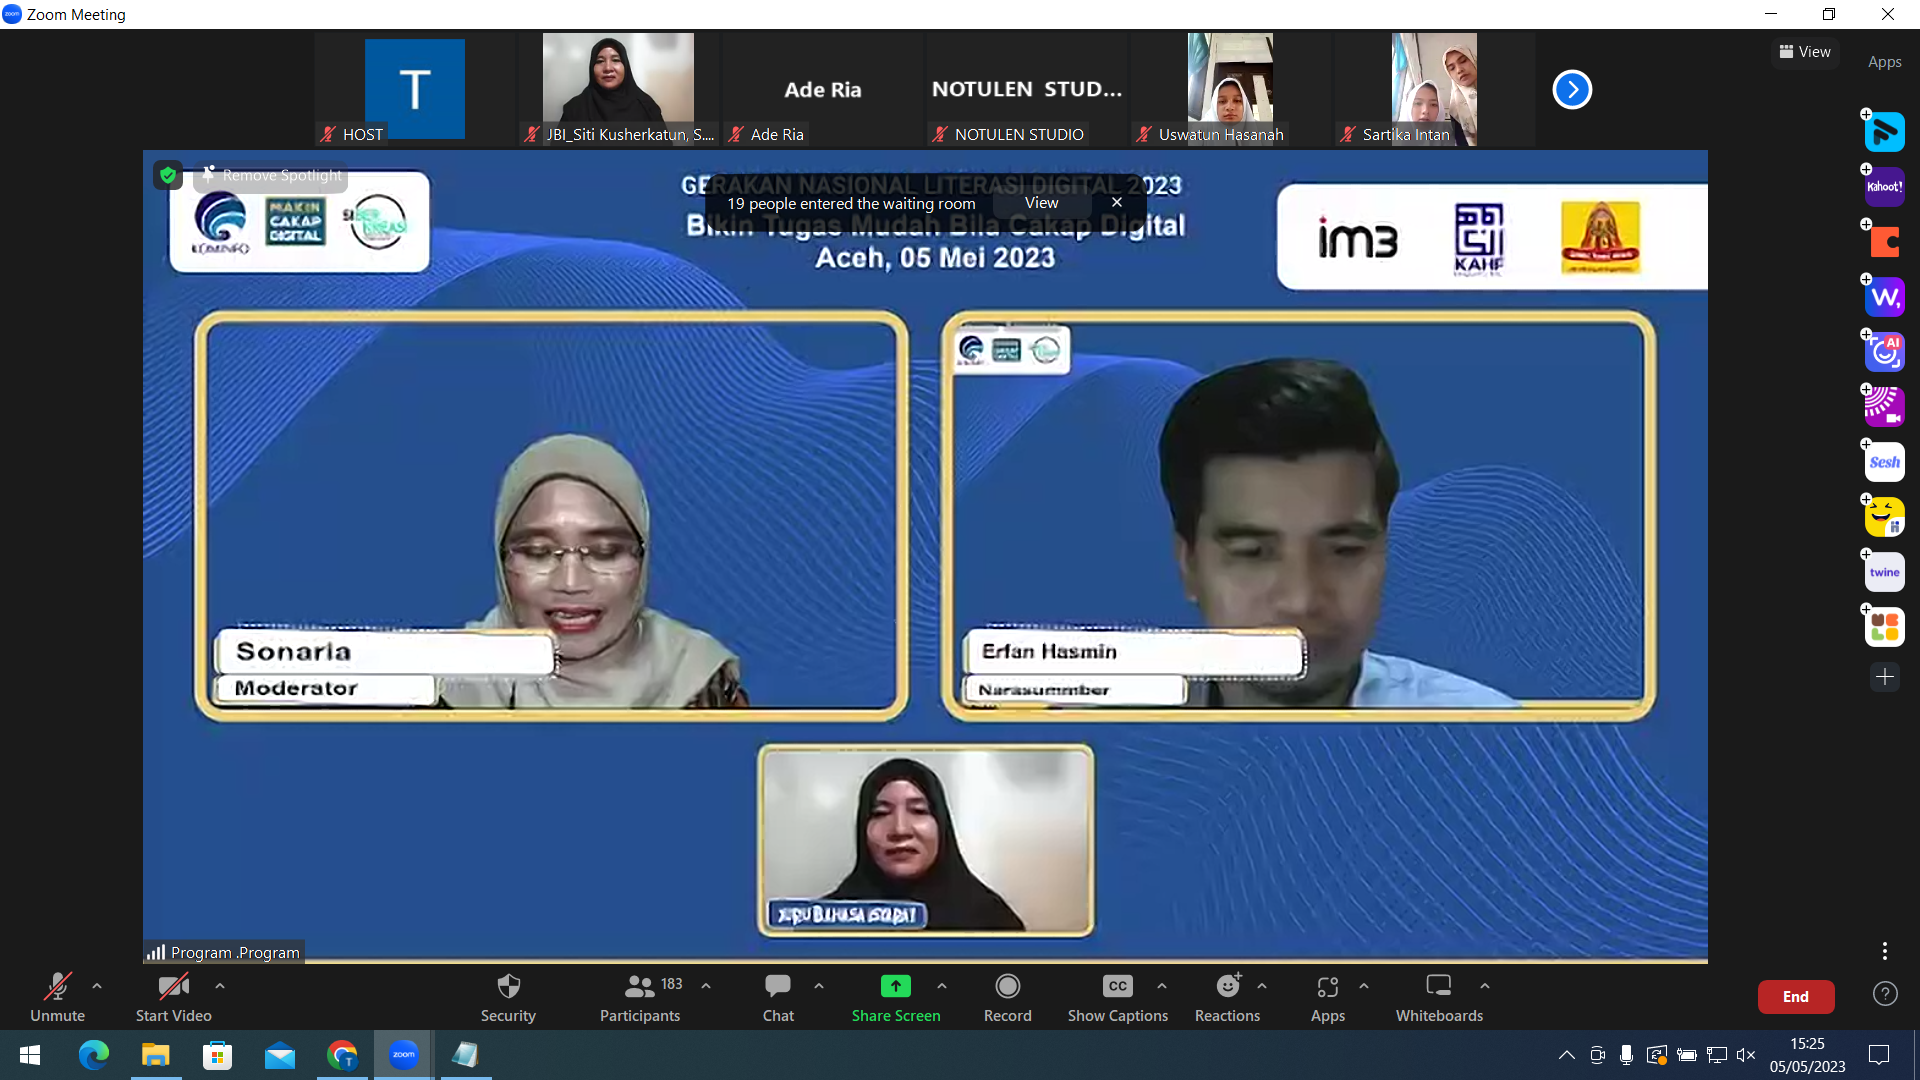Open Apps from the bottom toolbar
The width and height of the screenshot is (1920, 1080).
(1328, 998)
